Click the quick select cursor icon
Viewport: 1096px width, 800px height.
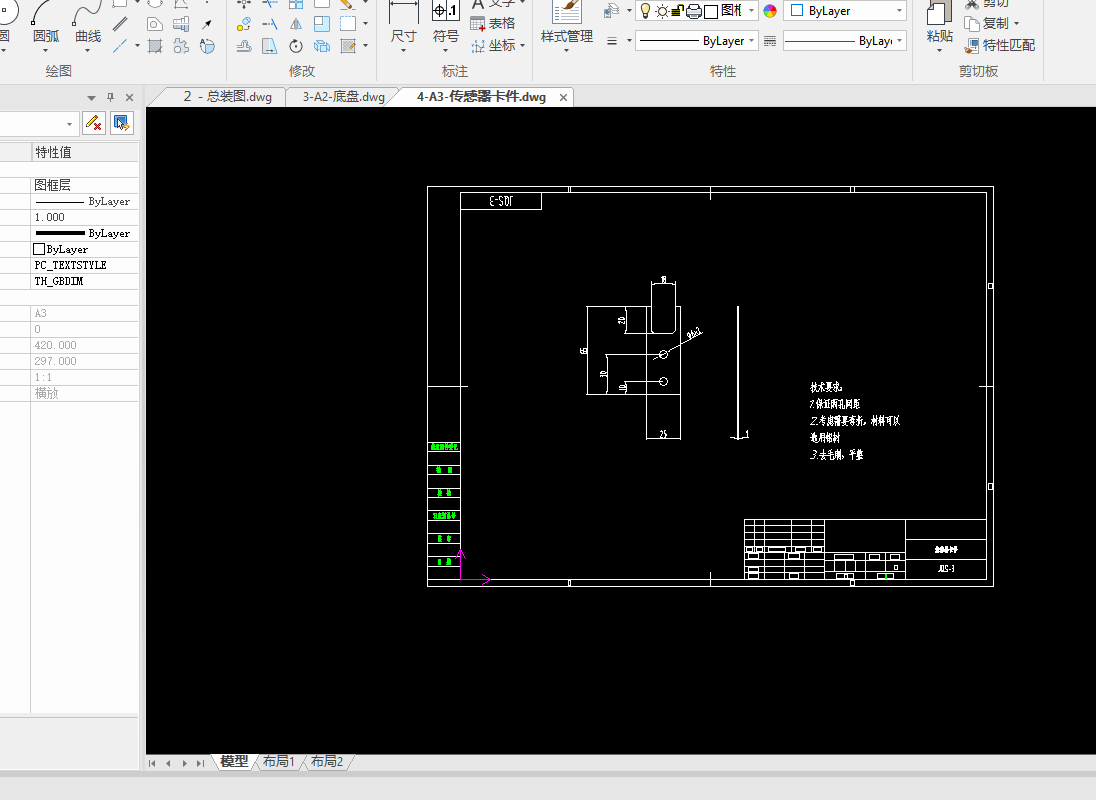[x=122, y=124]
